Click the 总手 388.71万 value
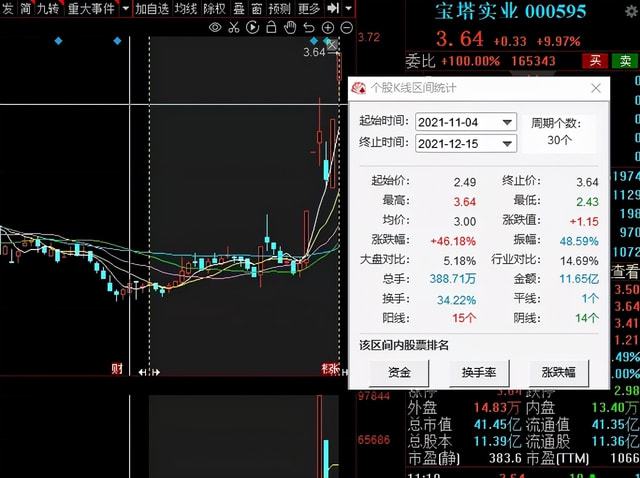The image size is (640, 478). point(453,279)
